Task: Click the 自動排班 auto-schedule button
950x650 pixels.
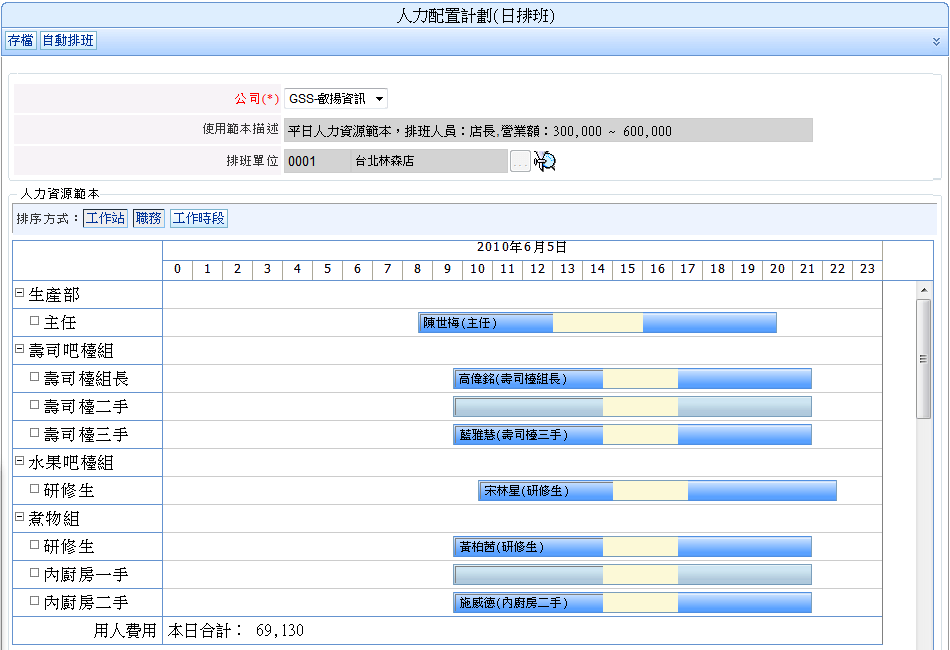Action: 68,41
